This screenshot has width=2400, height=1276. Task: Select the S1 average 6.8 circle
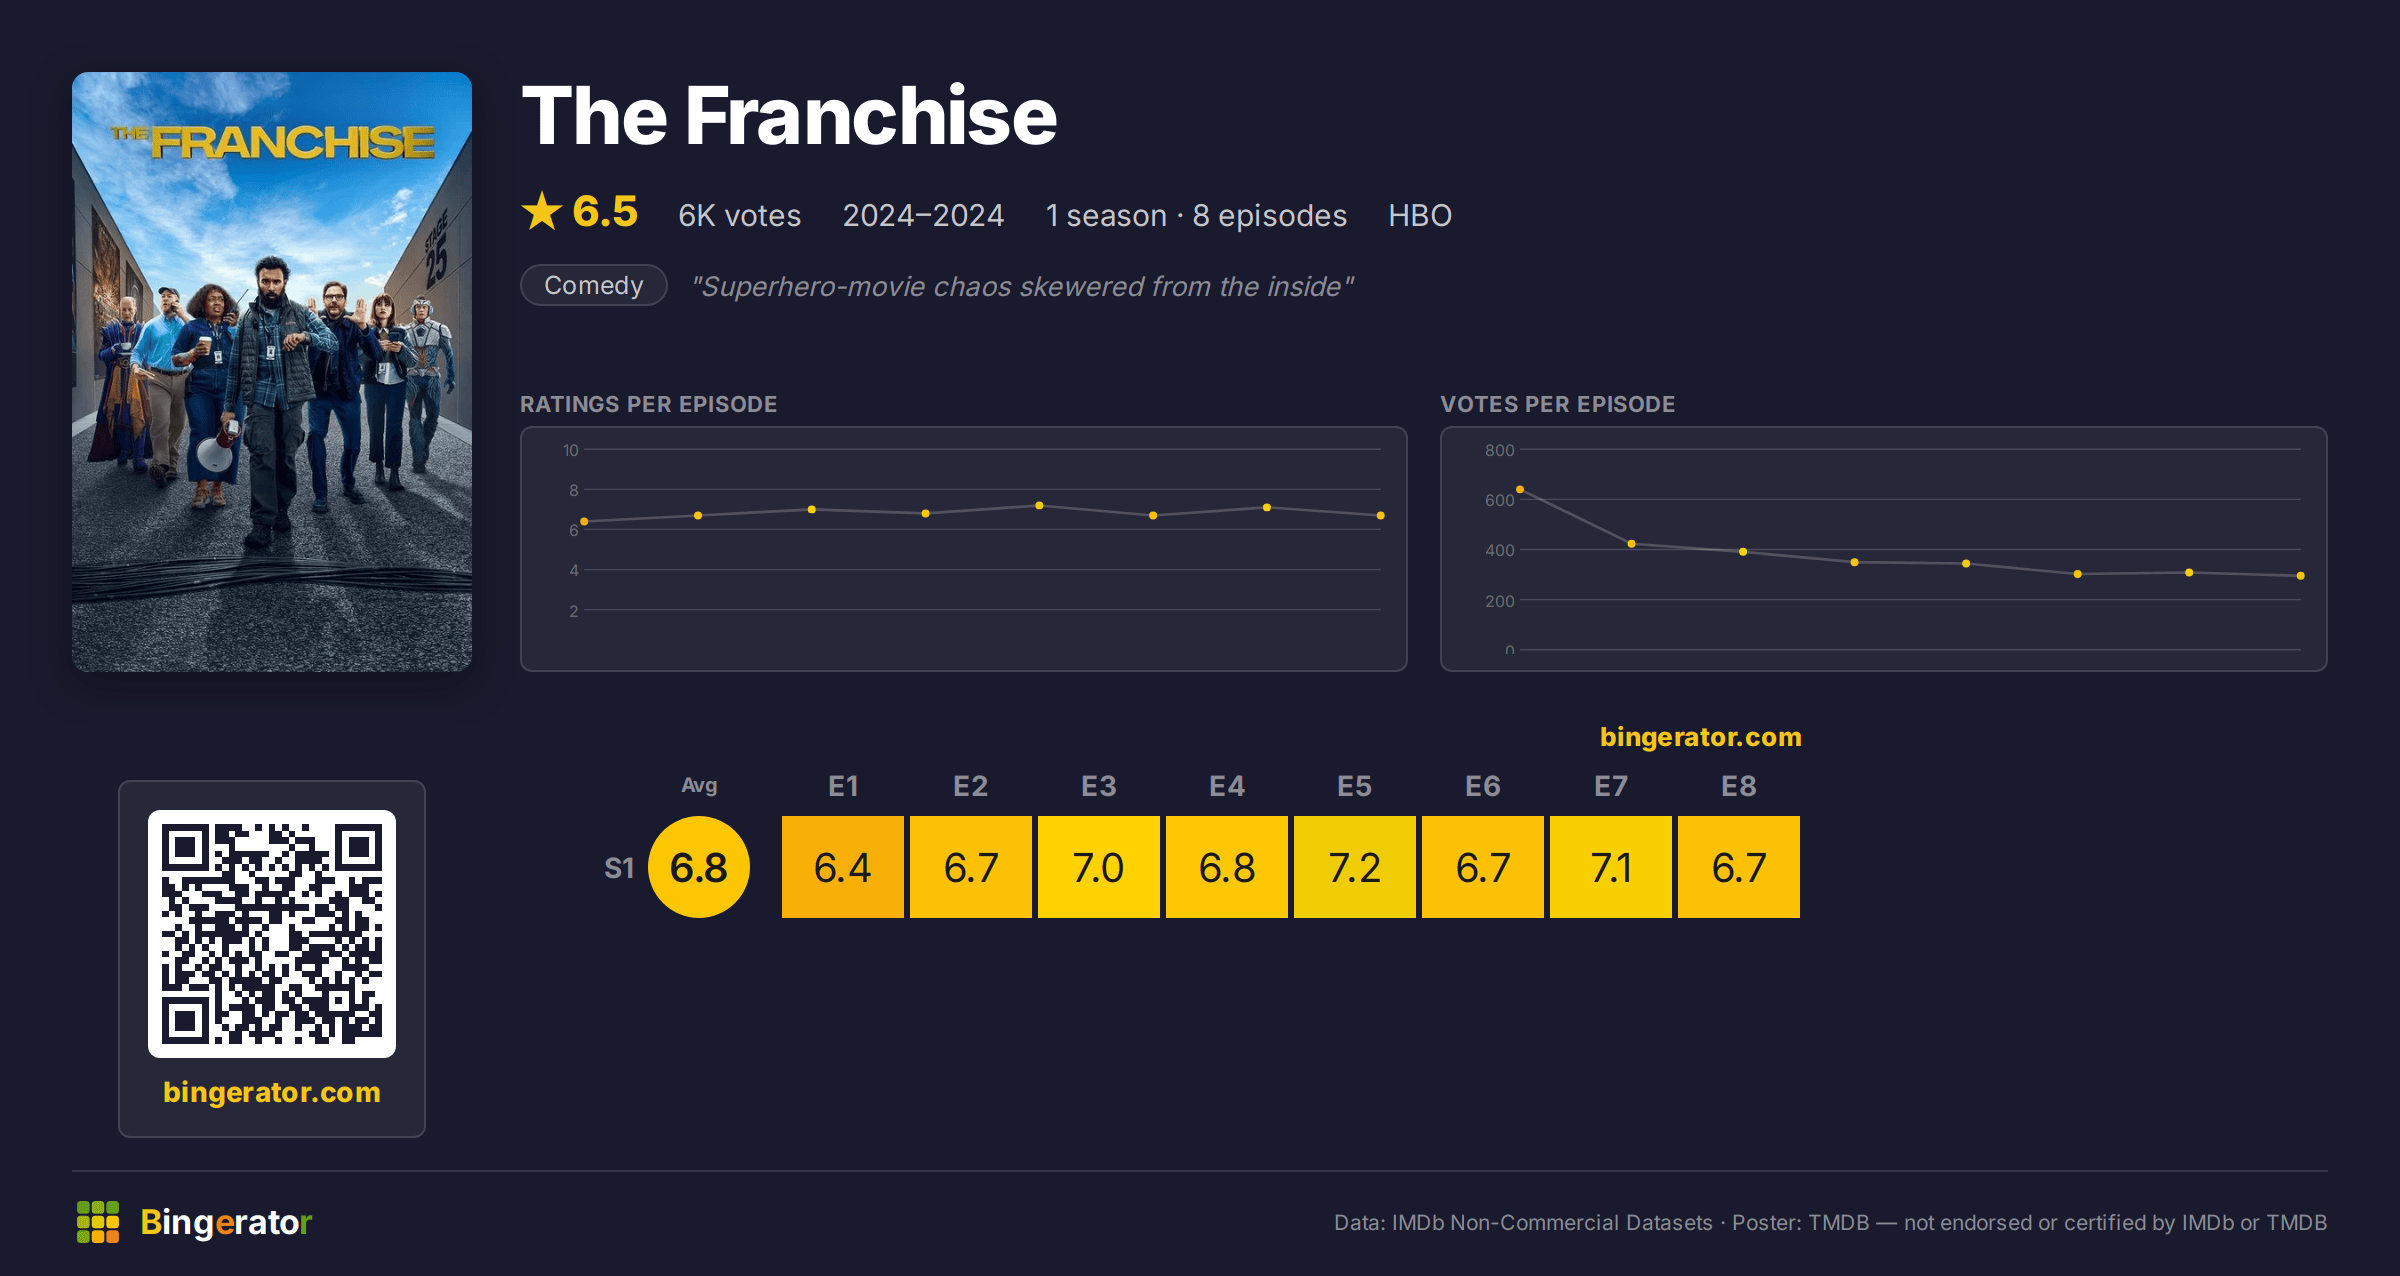(699, 867)
